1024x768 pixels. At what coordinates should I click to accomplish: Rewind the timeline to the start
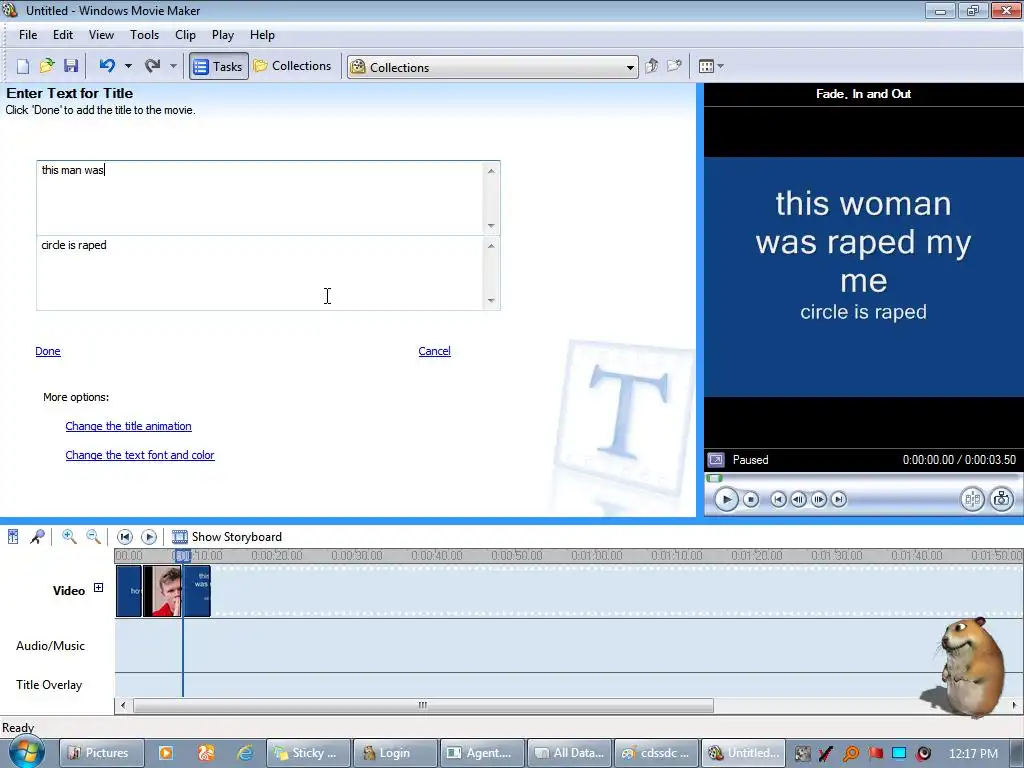pyautogui.click(x=125, y=537)
